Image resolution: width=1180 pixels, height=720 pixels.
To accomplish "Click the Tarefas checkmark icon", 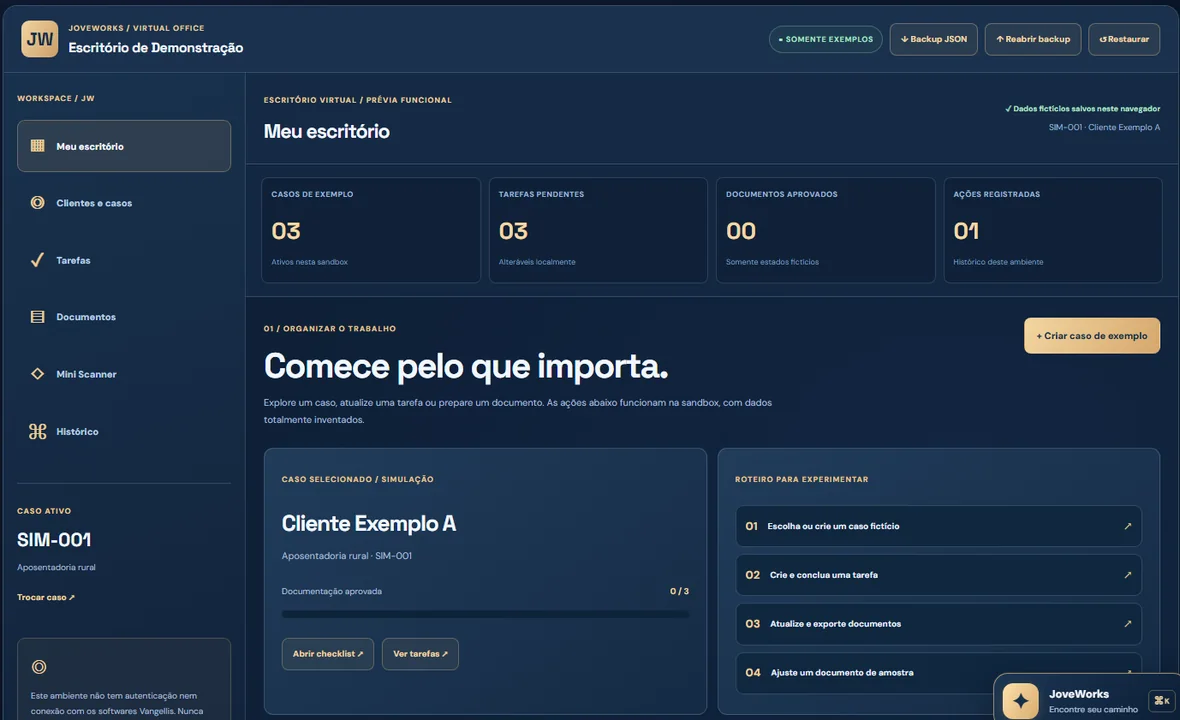I will pos(37,260).
